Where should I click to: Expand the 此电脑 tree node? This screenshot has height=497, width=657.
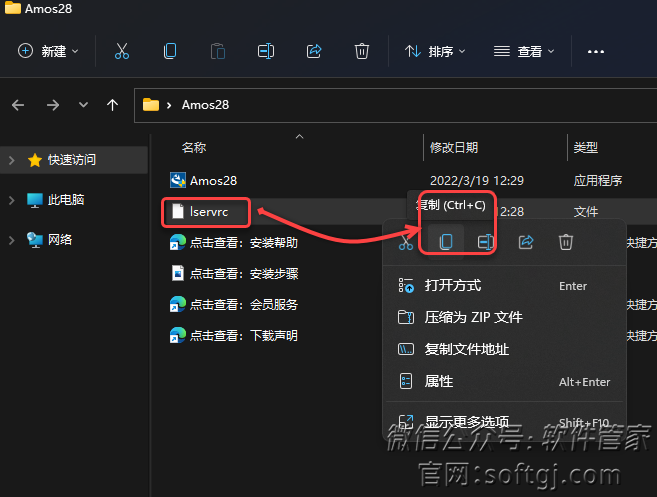coord(12,200)
